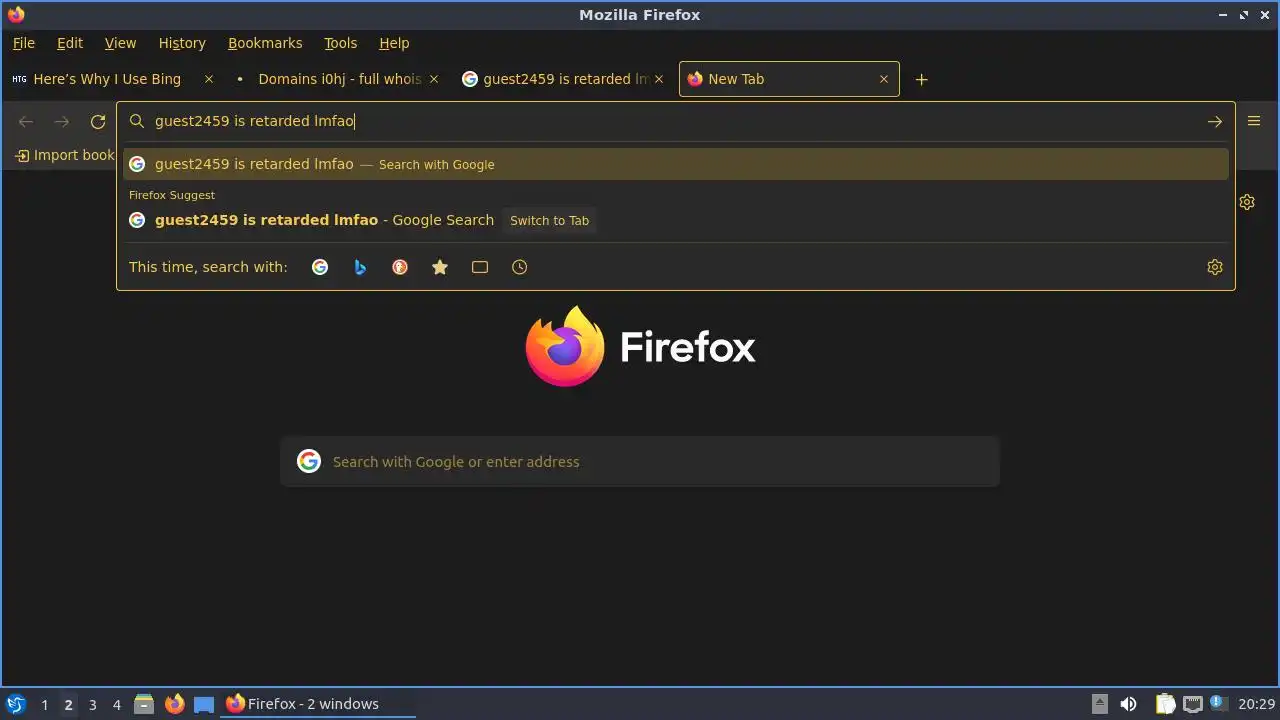
Task: Search this time with Google icon
Action: [320, 267]
